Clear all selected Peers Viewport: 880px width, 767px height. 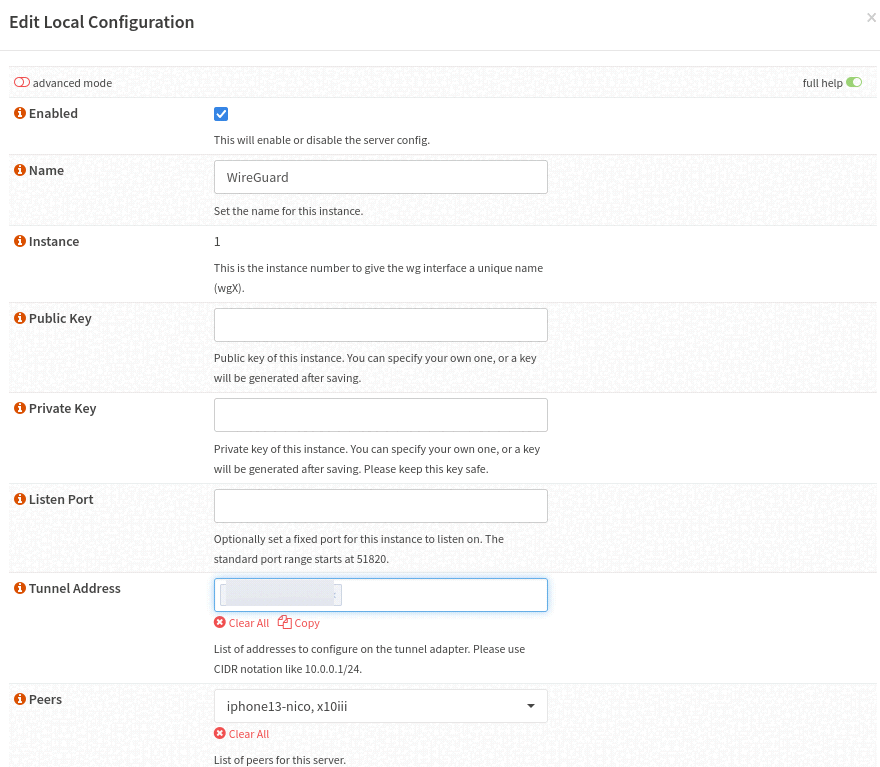(242, 734)
